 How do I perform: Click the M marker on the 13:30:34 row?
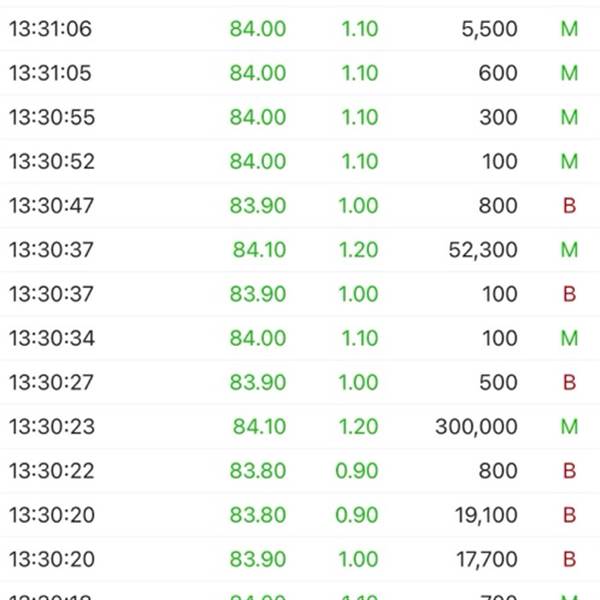[569, 338]
